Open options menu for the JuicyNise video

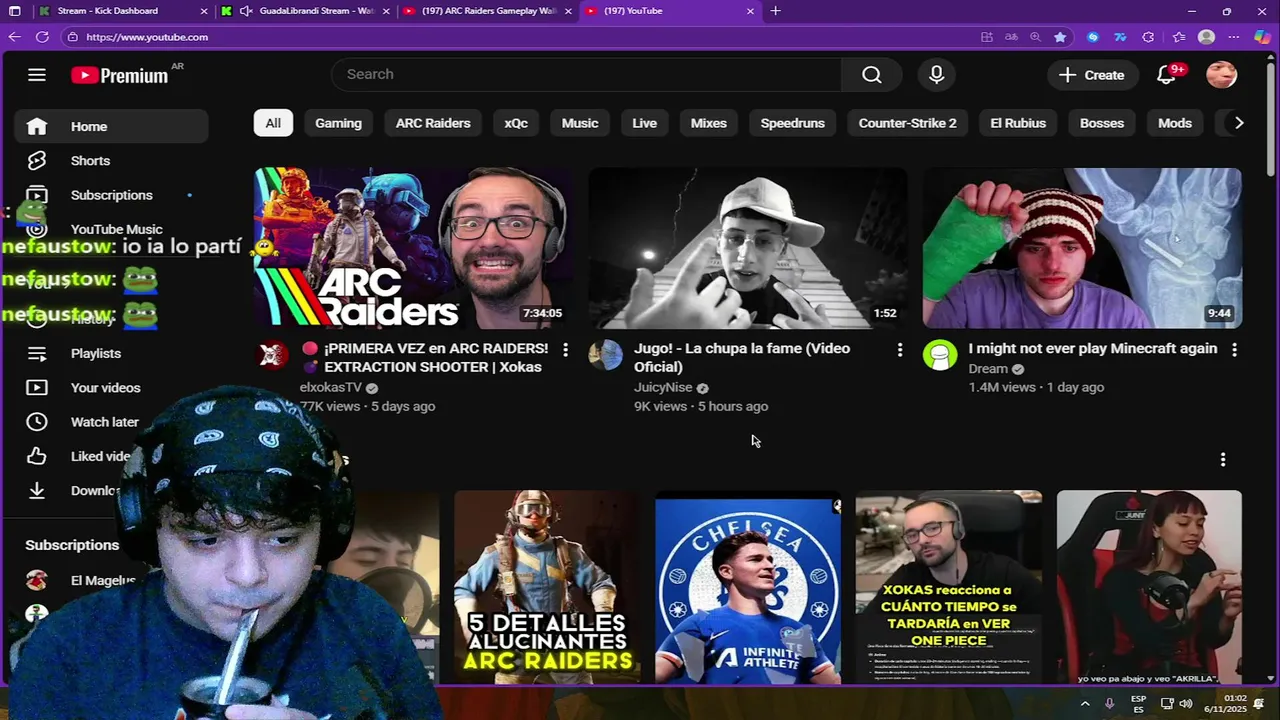pyautogui.click(x=900, y=350)
